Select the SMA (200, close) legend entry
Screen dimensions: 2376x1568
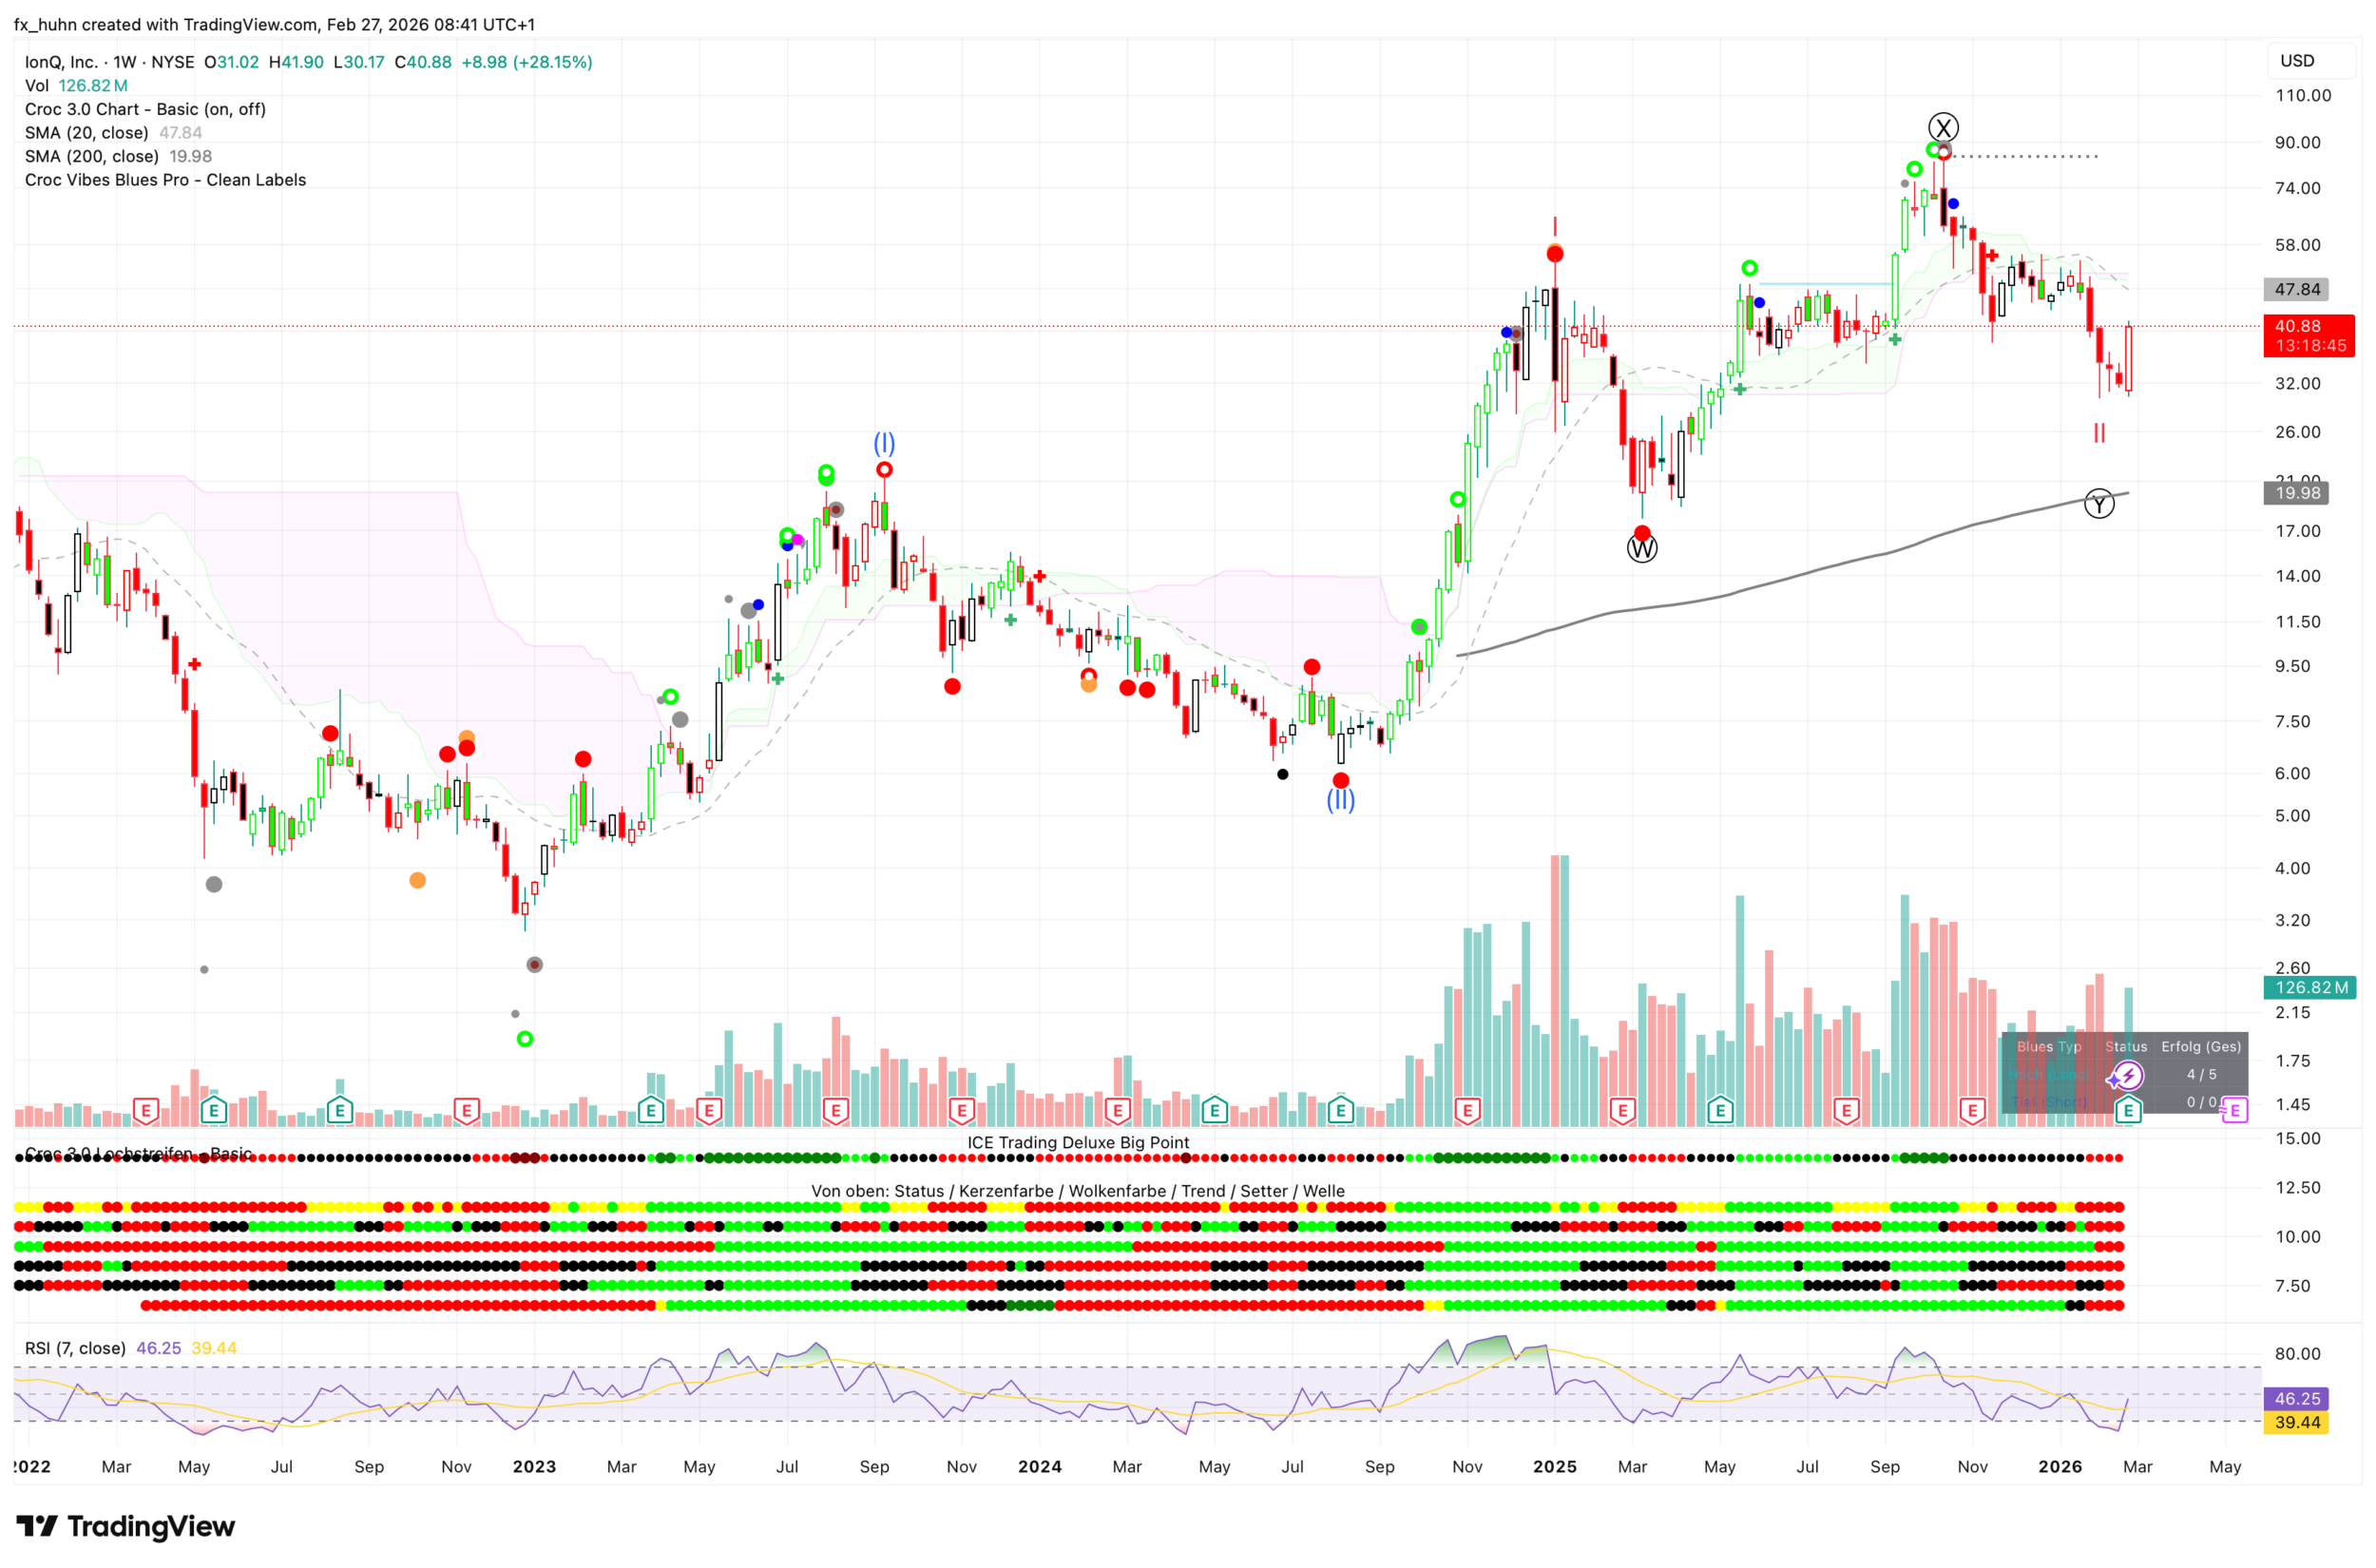click(x=92, y=157)
